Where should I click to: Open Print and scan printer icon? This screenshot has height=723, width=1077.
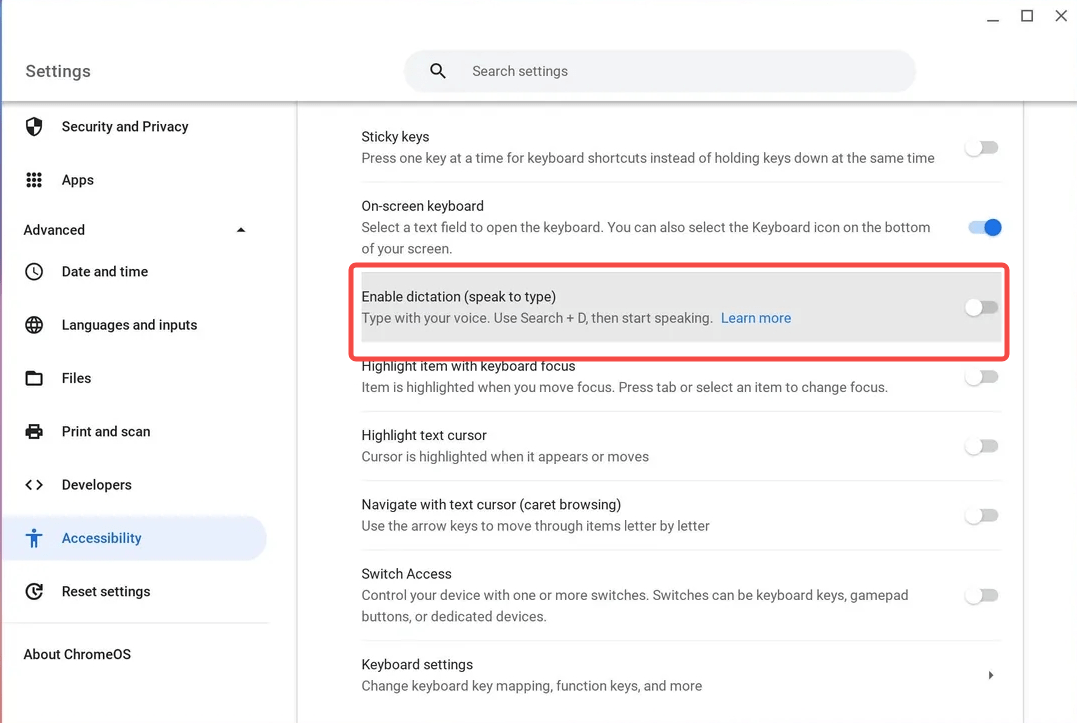click(34, 431)
